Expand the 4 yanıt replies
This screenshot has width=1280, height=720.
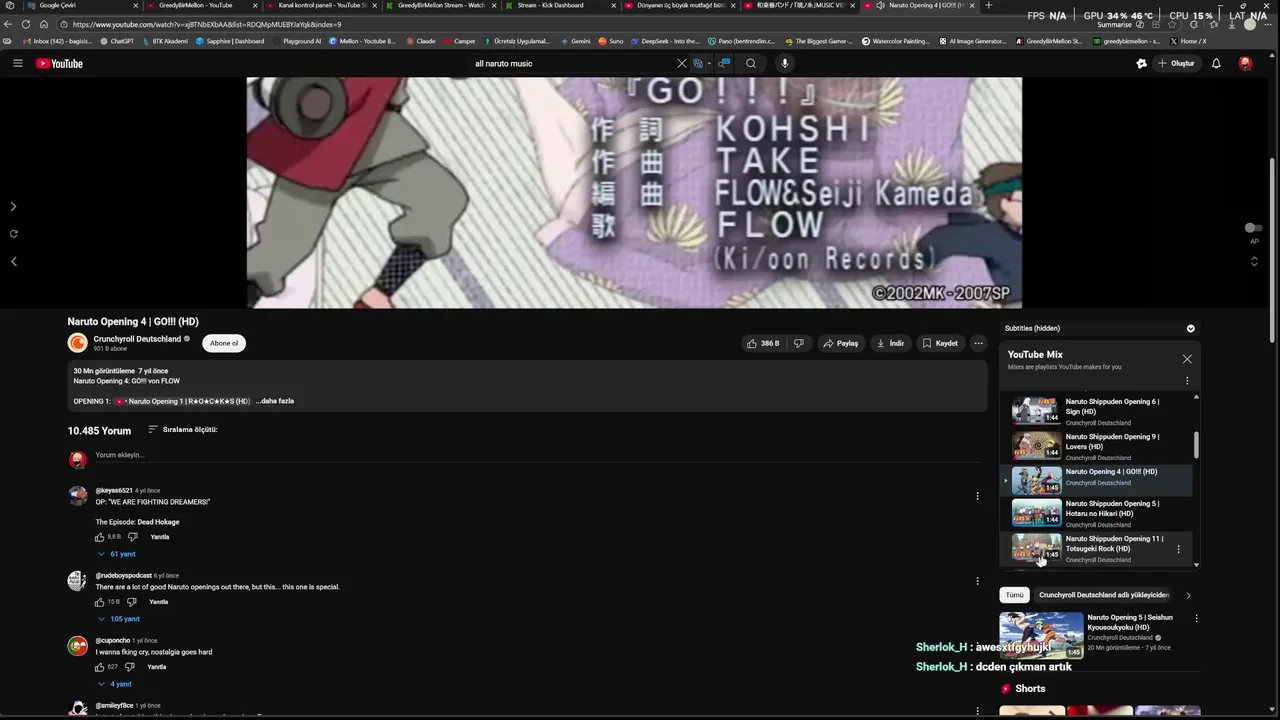[x=116, y=684]
